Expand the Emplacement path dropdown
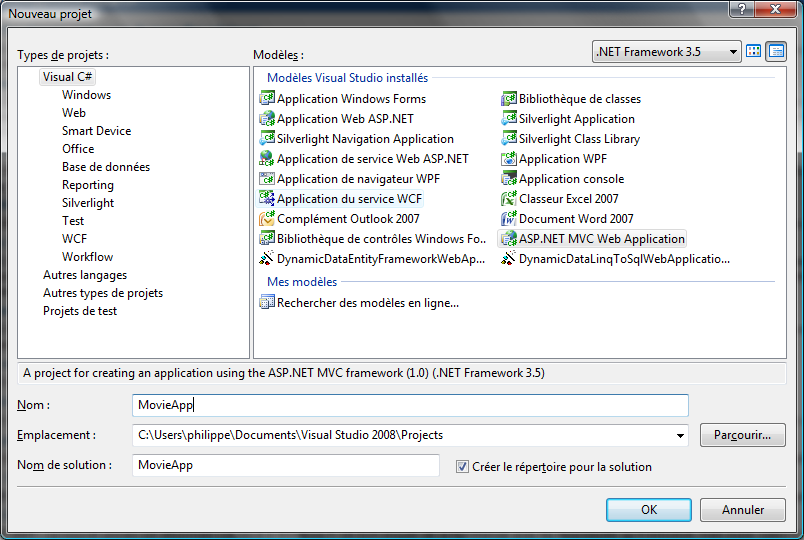The image size is (804, 540). click(681, 435)
